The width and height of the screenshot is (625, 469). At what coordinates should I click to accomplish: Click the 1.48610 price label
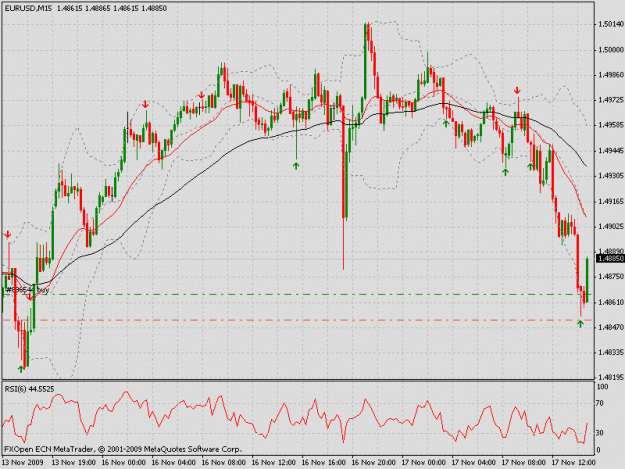(x=610, y=302)
